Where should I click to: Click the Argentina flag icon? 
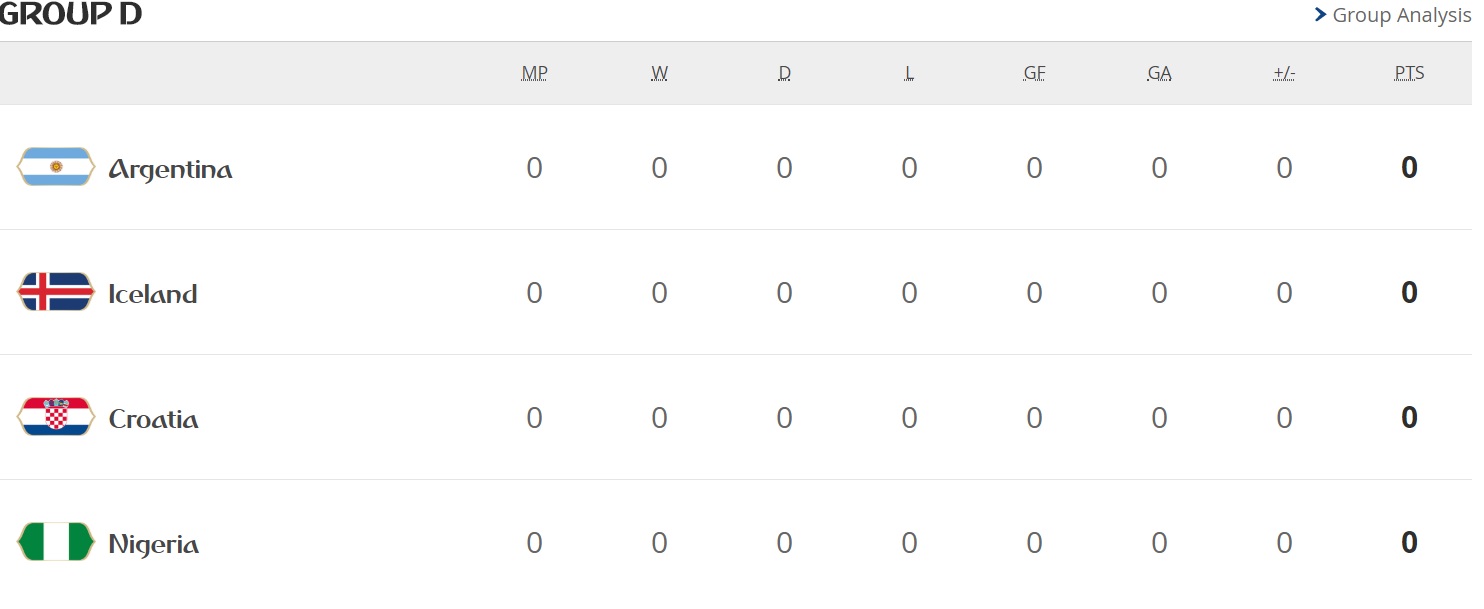(56, 167)
